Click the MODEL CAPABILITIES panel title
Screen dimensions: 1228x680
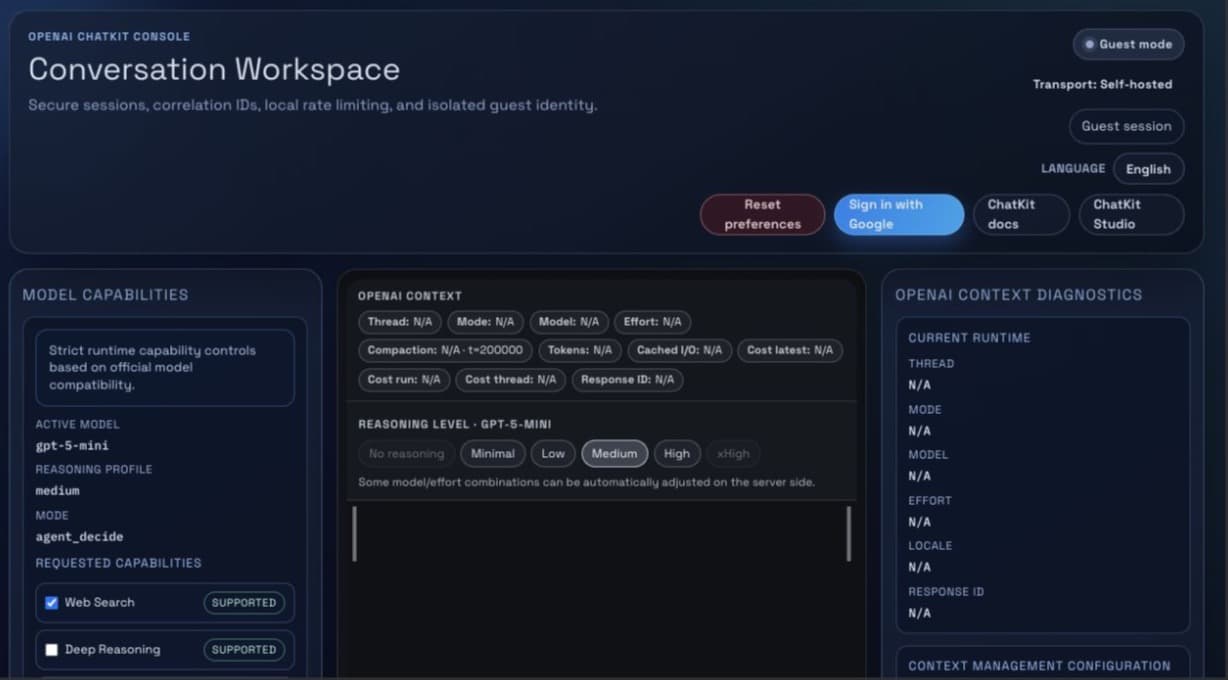click(x=105, y=295)
